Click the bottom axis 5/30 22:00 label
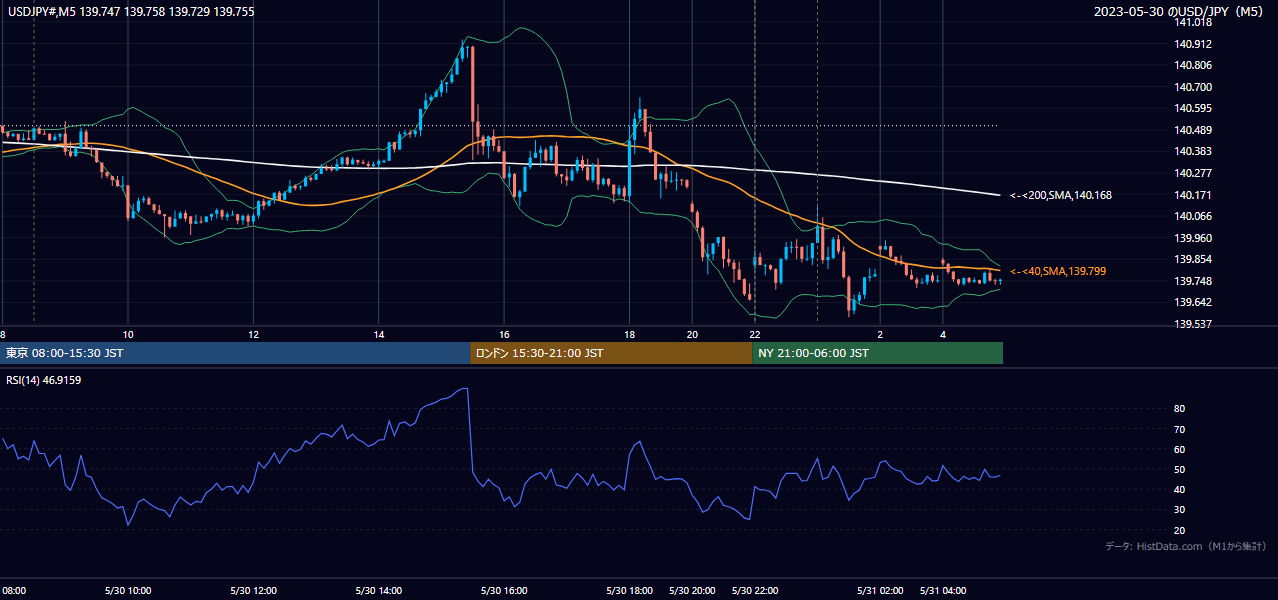The height and width of the screenshot is (600, 1278). 755,591
